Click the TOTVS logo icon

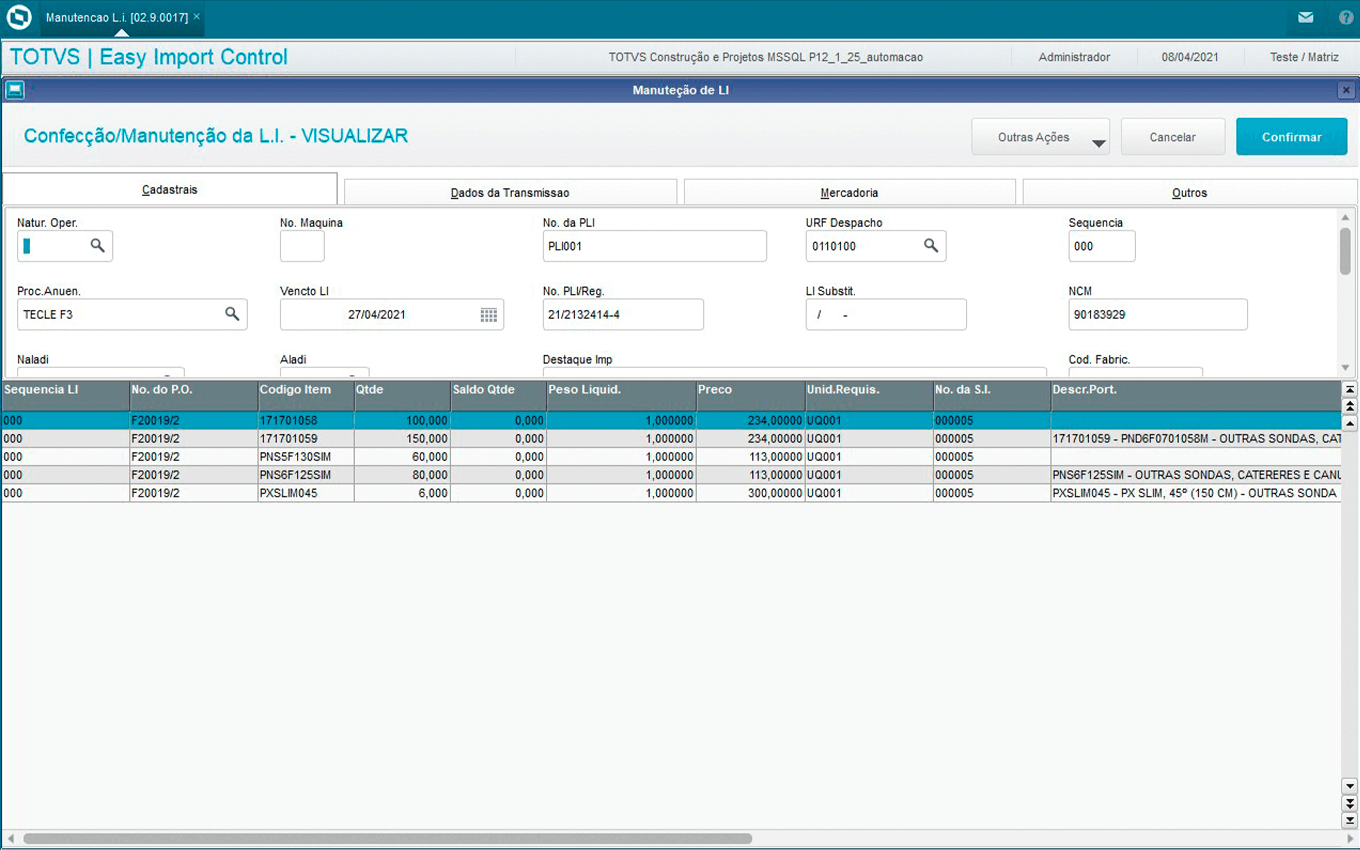[19, 18]
